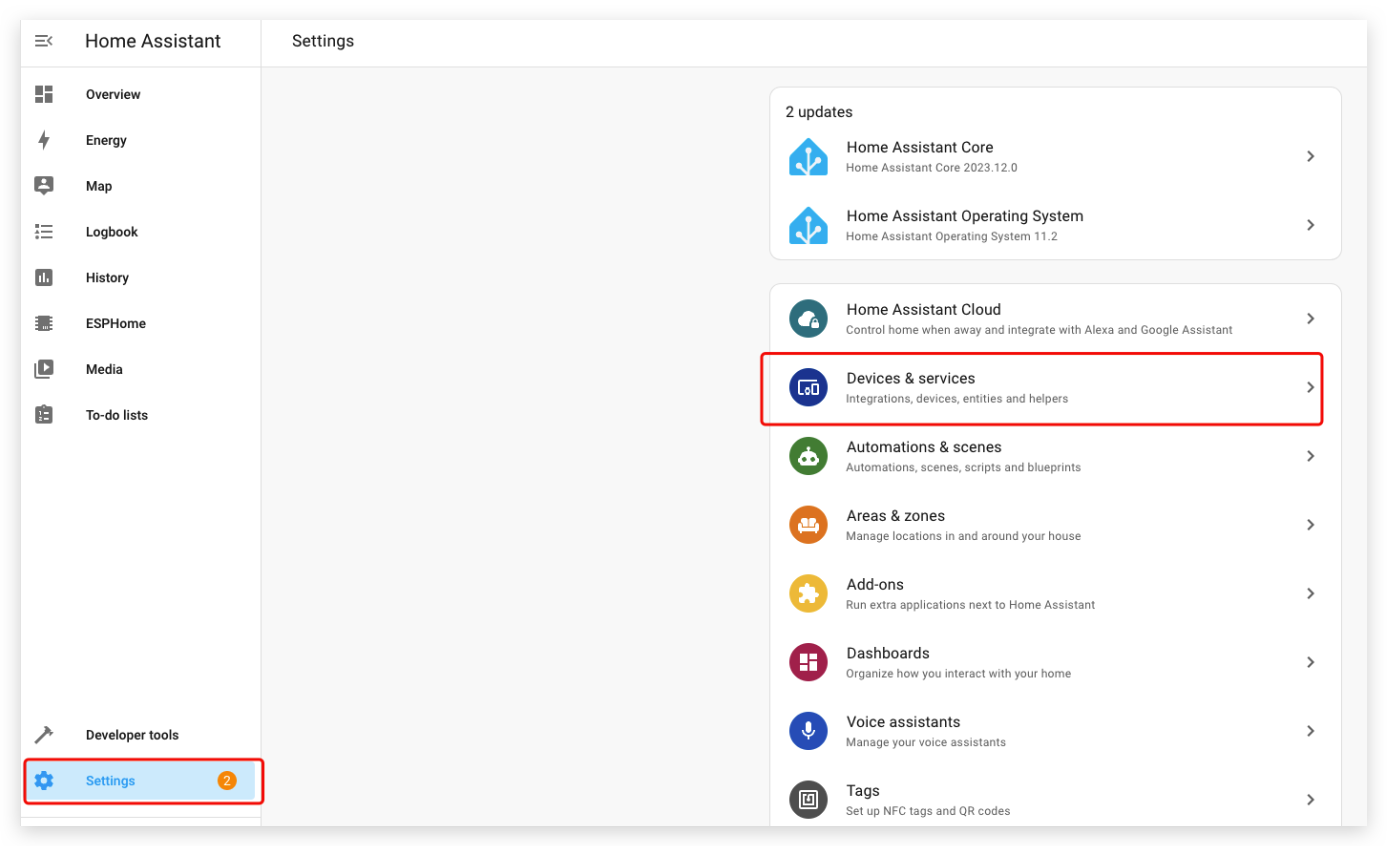Click the Map icon in the sidebar

click(44, 186)
